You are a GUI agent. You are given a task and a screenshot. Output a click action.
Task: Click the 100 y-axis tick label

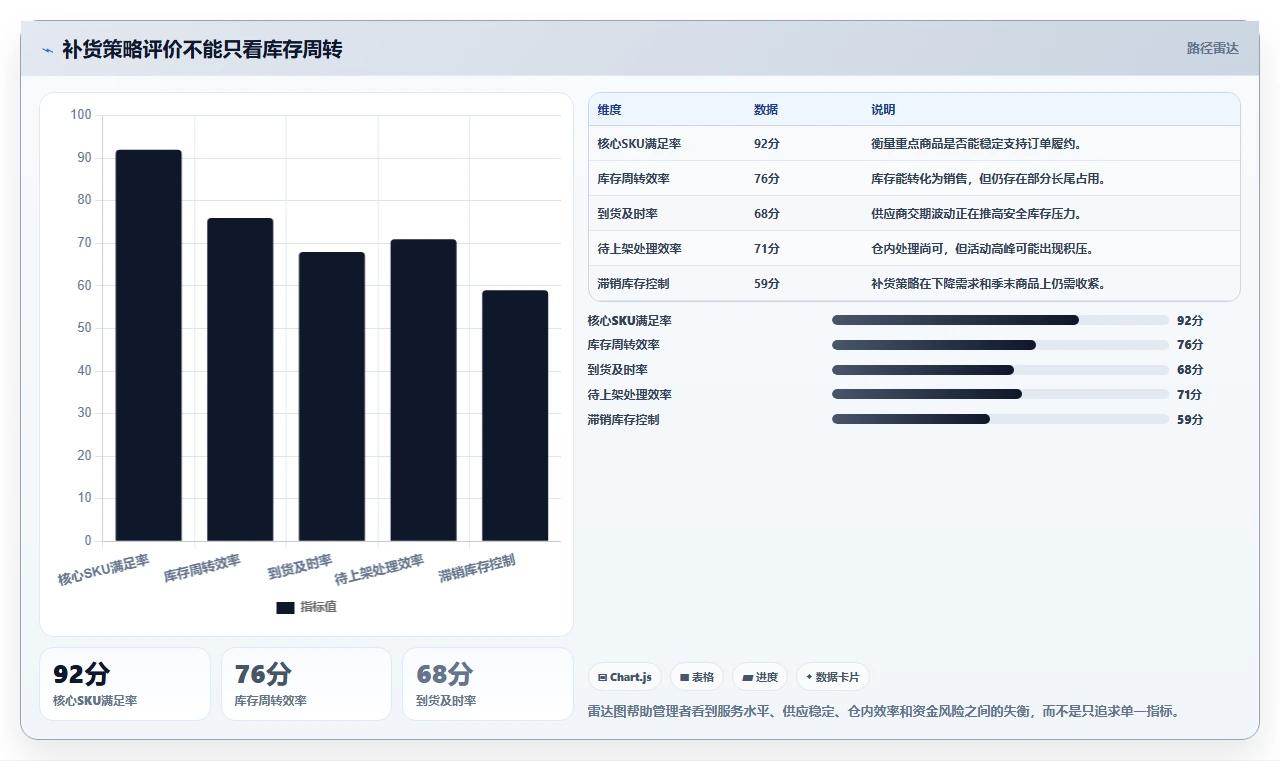click(x=81, y=115)
